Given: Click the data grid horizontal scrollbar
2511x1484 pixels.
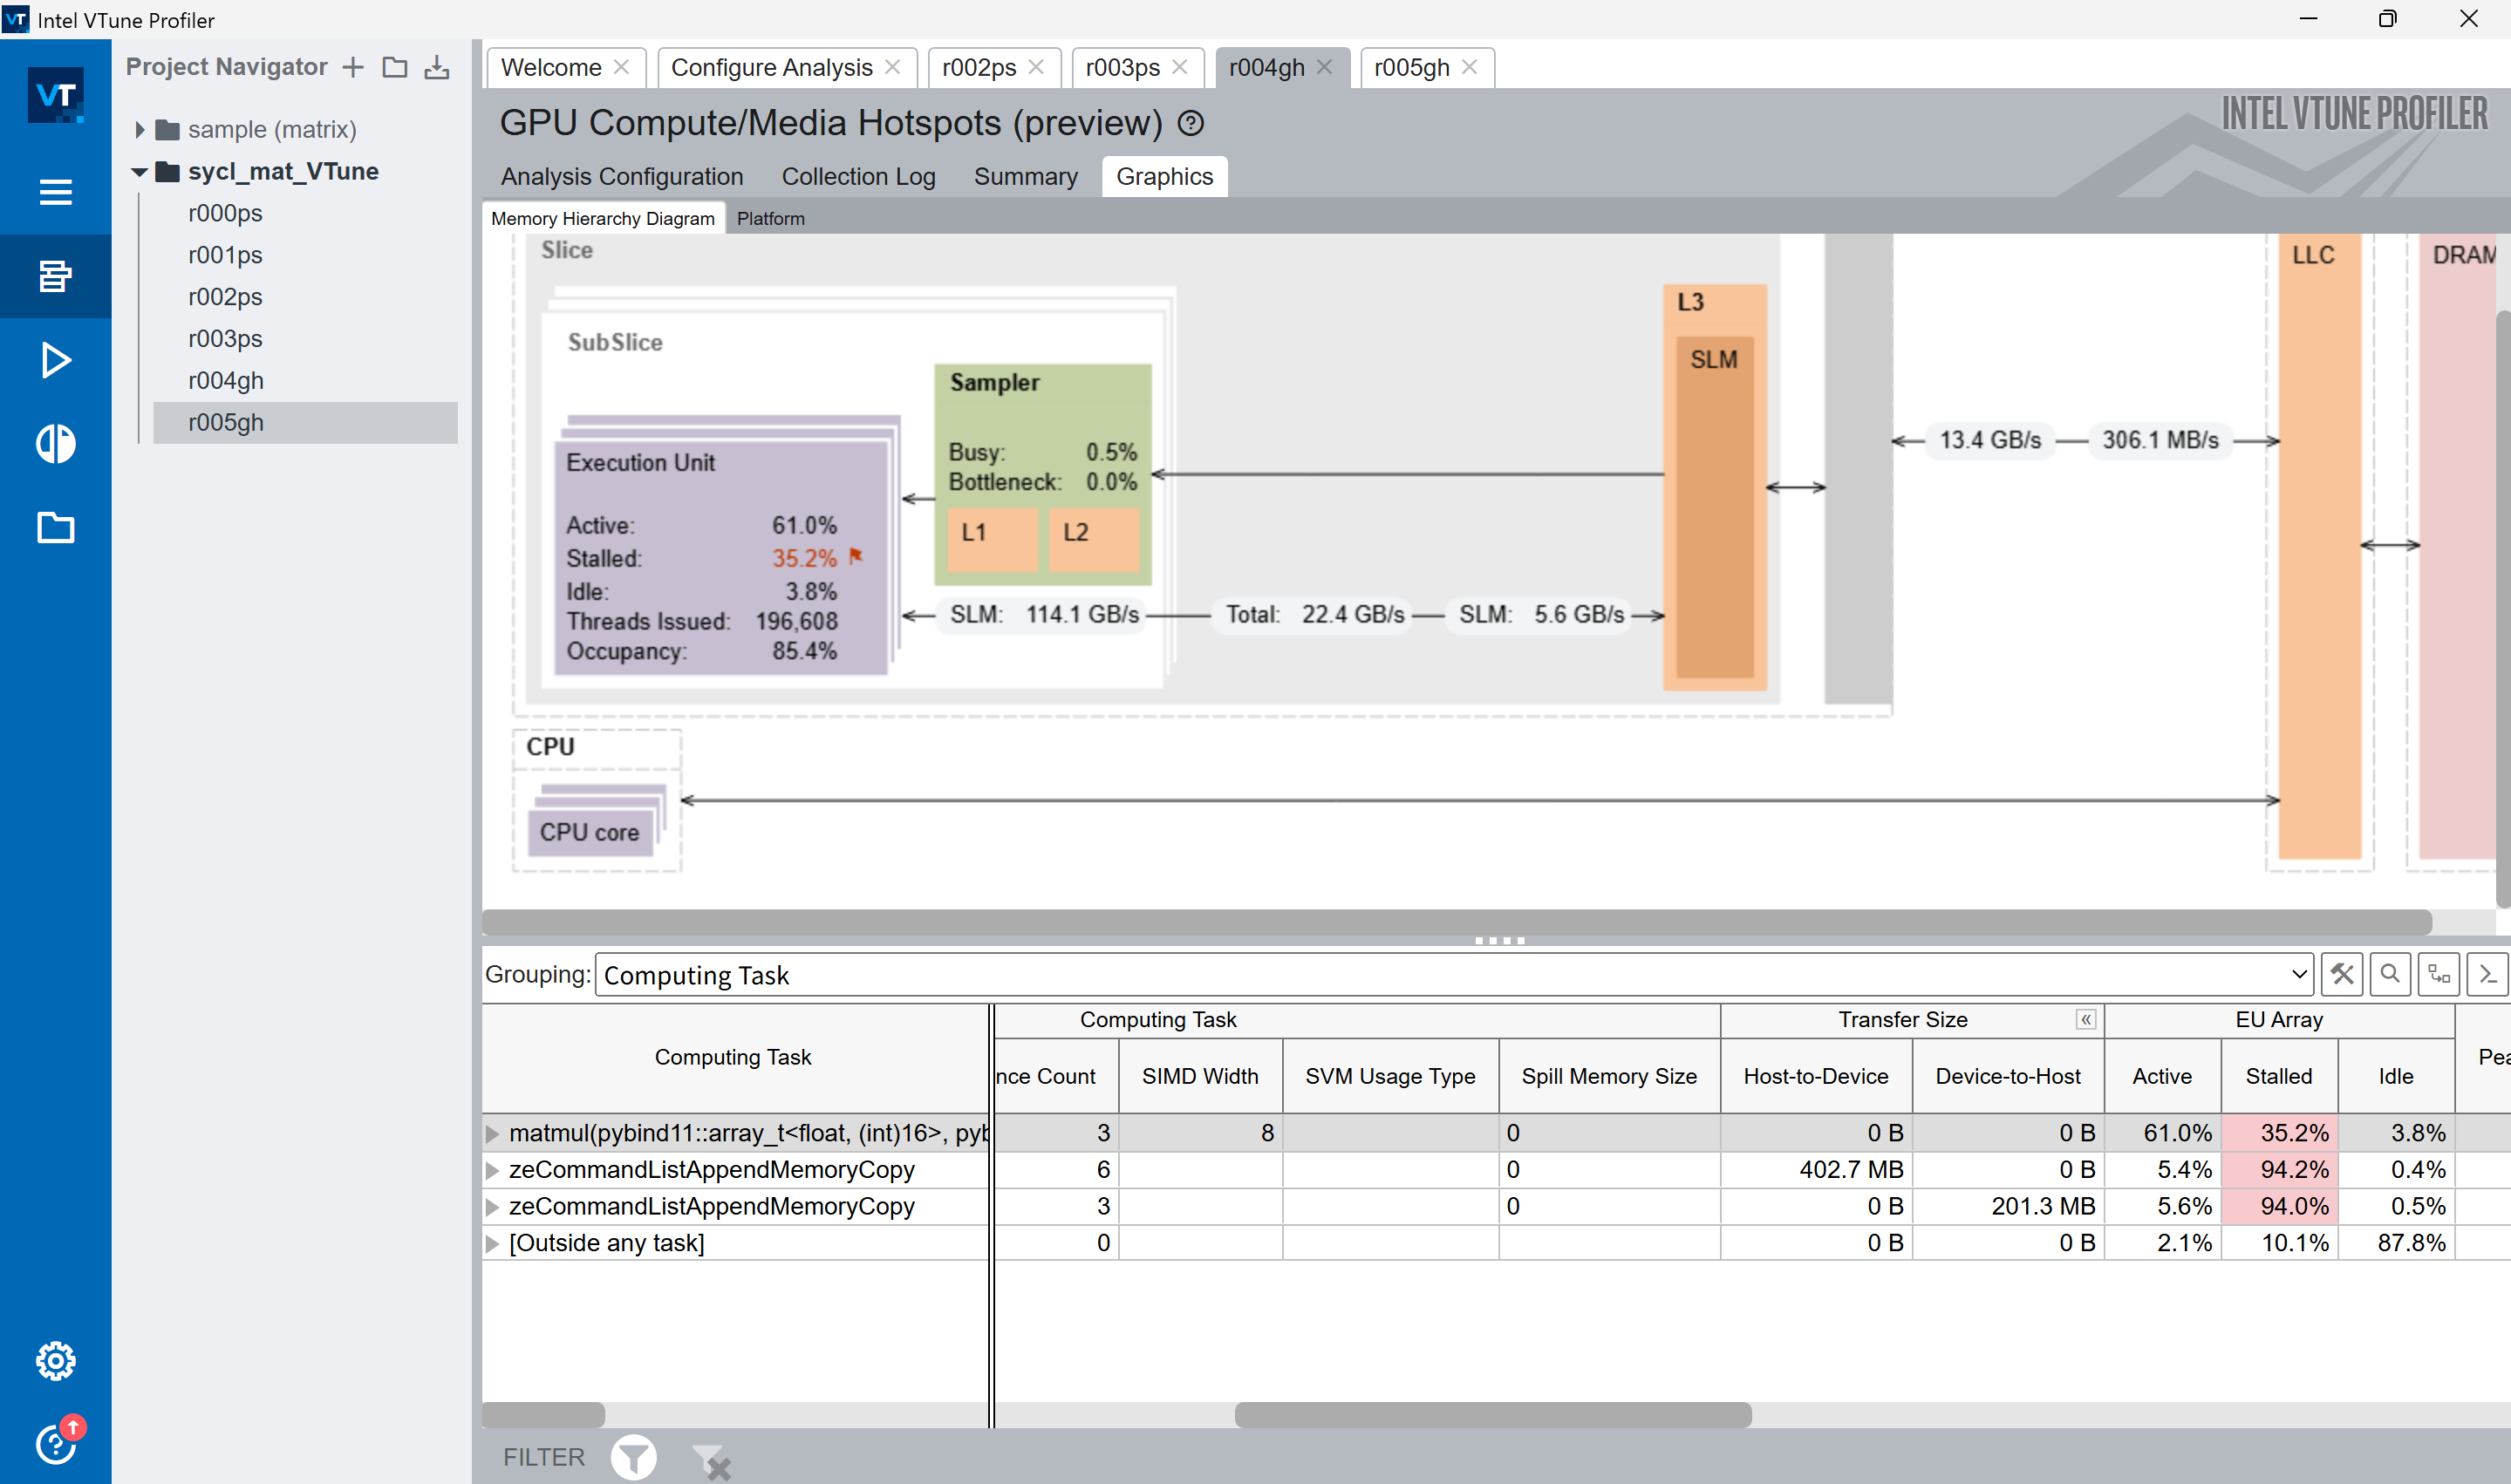Looking at the screenshot, I should pyautogui.click(x=1493, y=1415).
